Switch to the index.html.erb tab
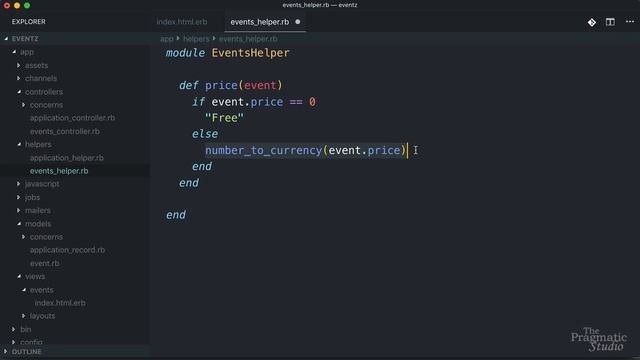640x360 pixels. coord(182,22)
